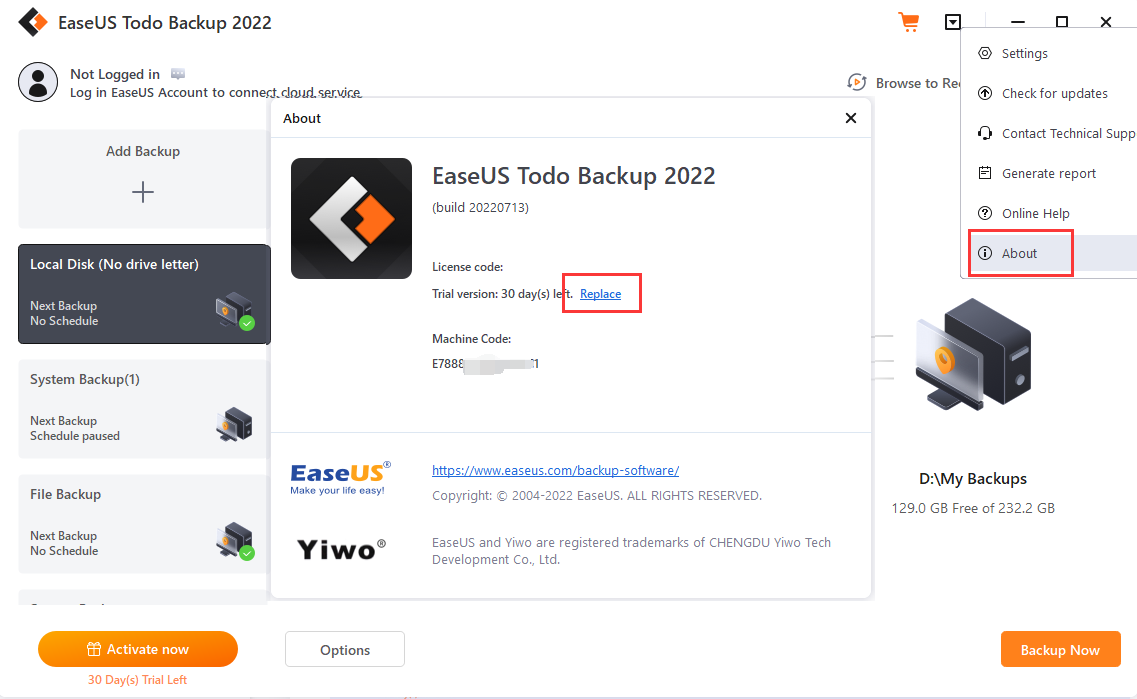Click the user account avatar icon
The height and width of the screenshot is (699, 1137).
[38, 82]
